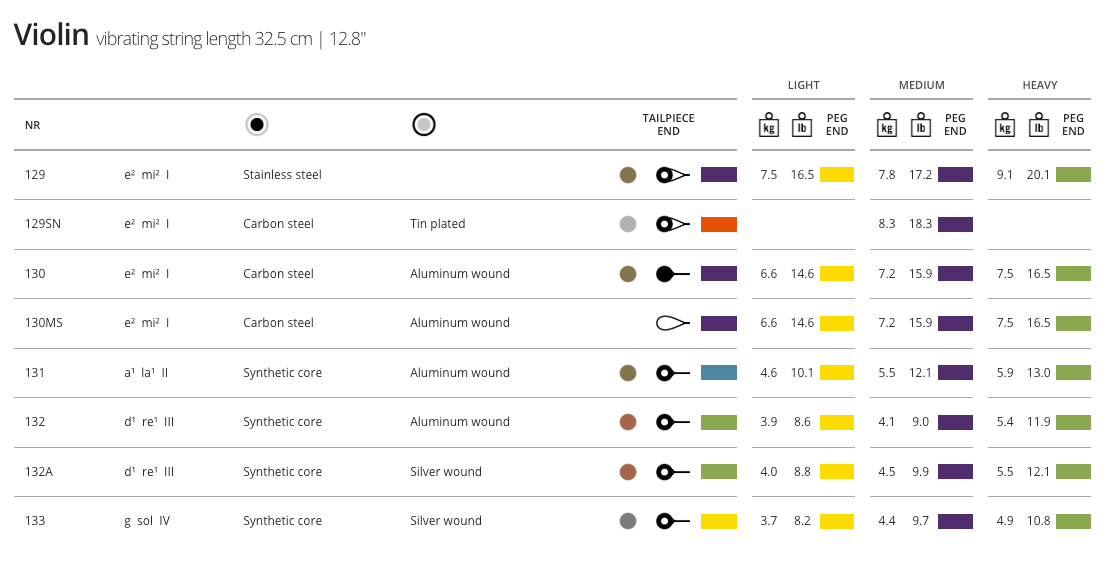Click the green heavy peg swatch in row 129
The width and height of the screenshot is (1107, 568).
(x=1073, y=175)
